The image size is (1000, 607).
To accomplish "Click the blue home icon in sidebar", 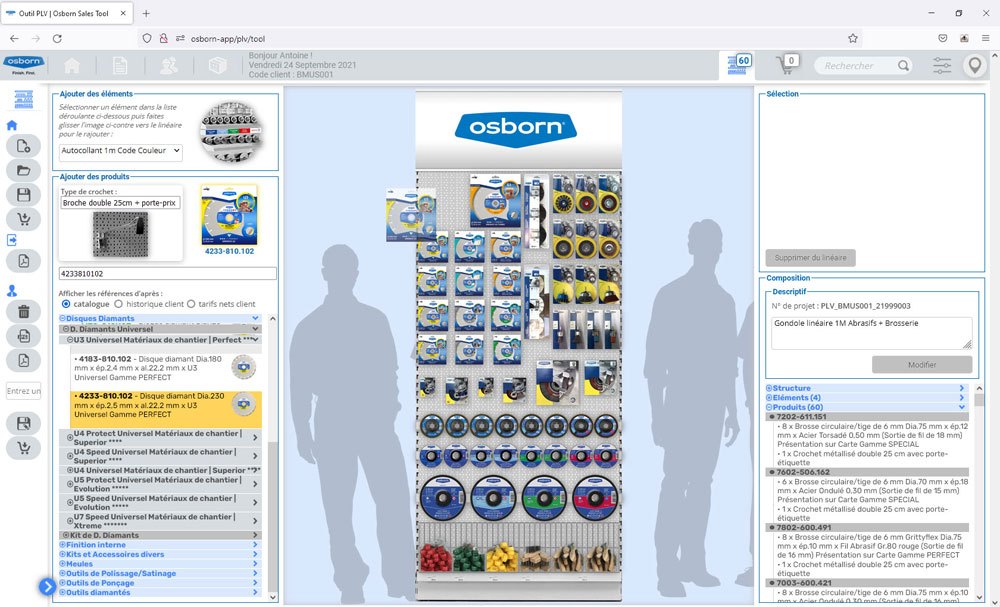I will click(x=12, y=126).
